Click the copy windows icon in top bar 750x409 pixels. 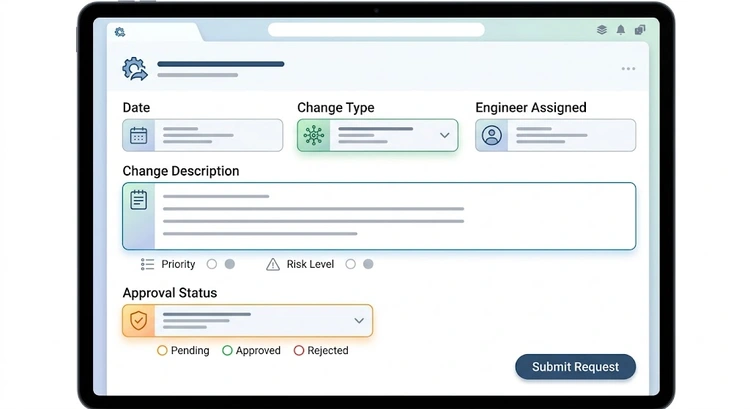[x=640, y=30]
